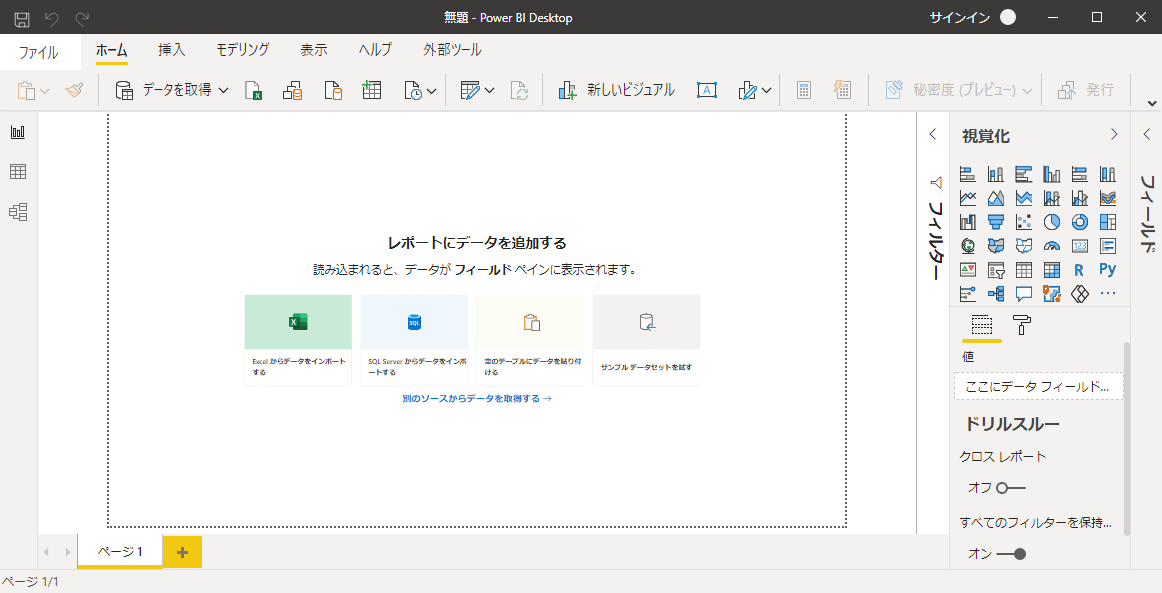Screen dimensions: 1162x593
Task: Switch to data view in left sidebar
Action: point(18,172)
